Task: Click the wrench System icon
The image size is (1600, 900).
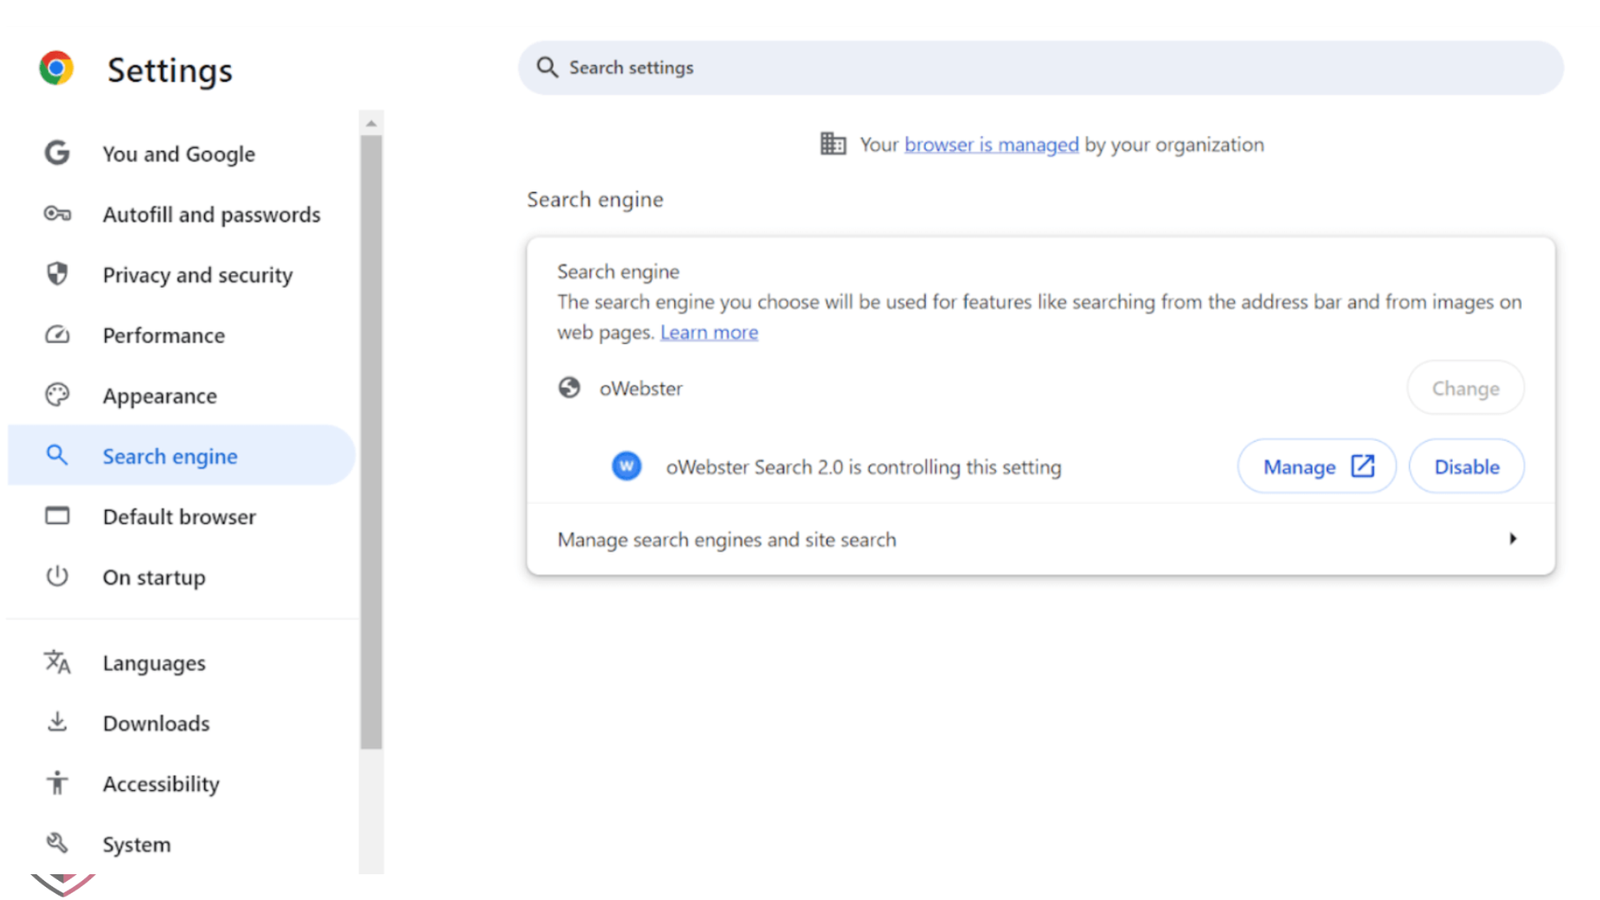Action: 57,843
